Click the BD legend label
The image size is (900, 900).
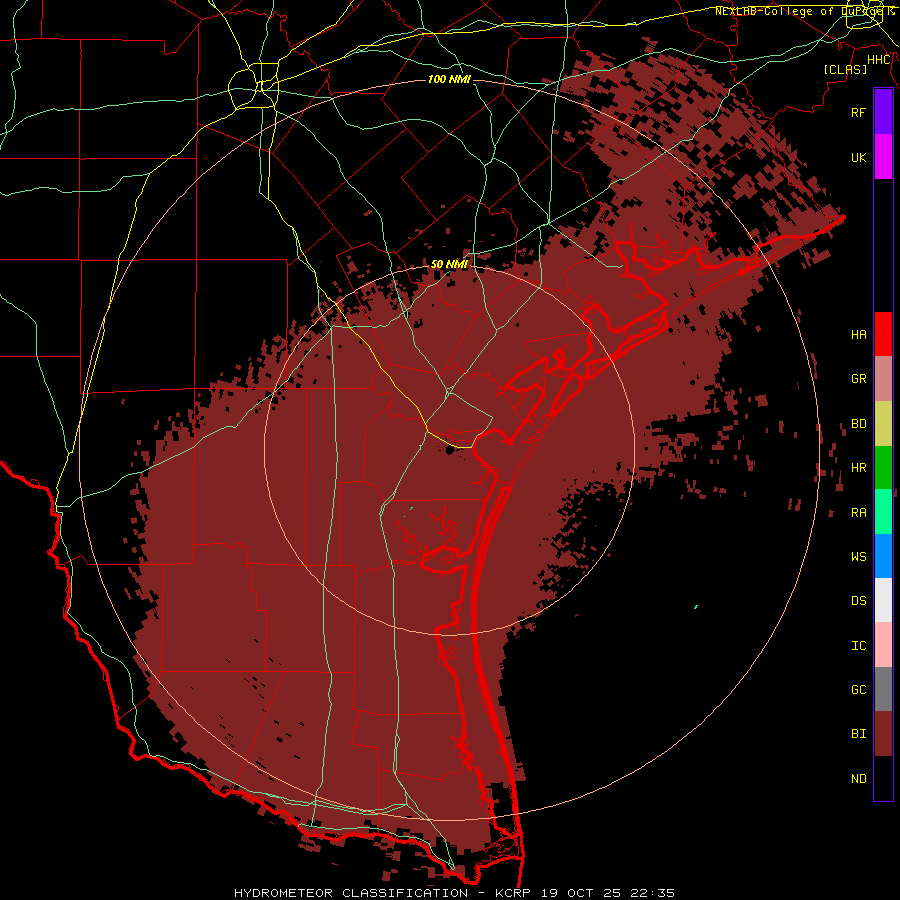coord(859,424)
